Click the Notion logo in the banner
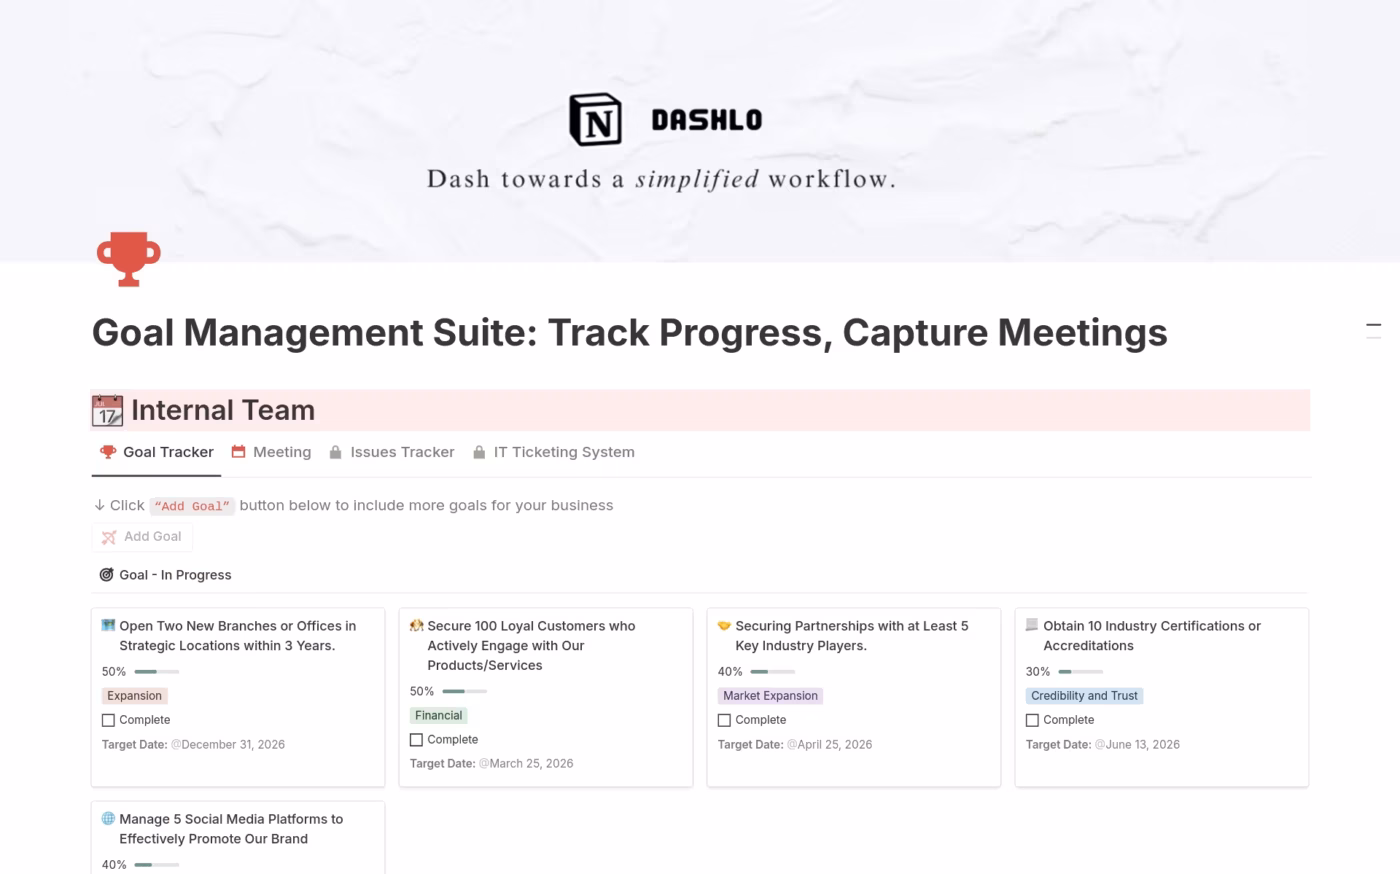This screenshot has width=1400, height=874. tap(595, 120)
